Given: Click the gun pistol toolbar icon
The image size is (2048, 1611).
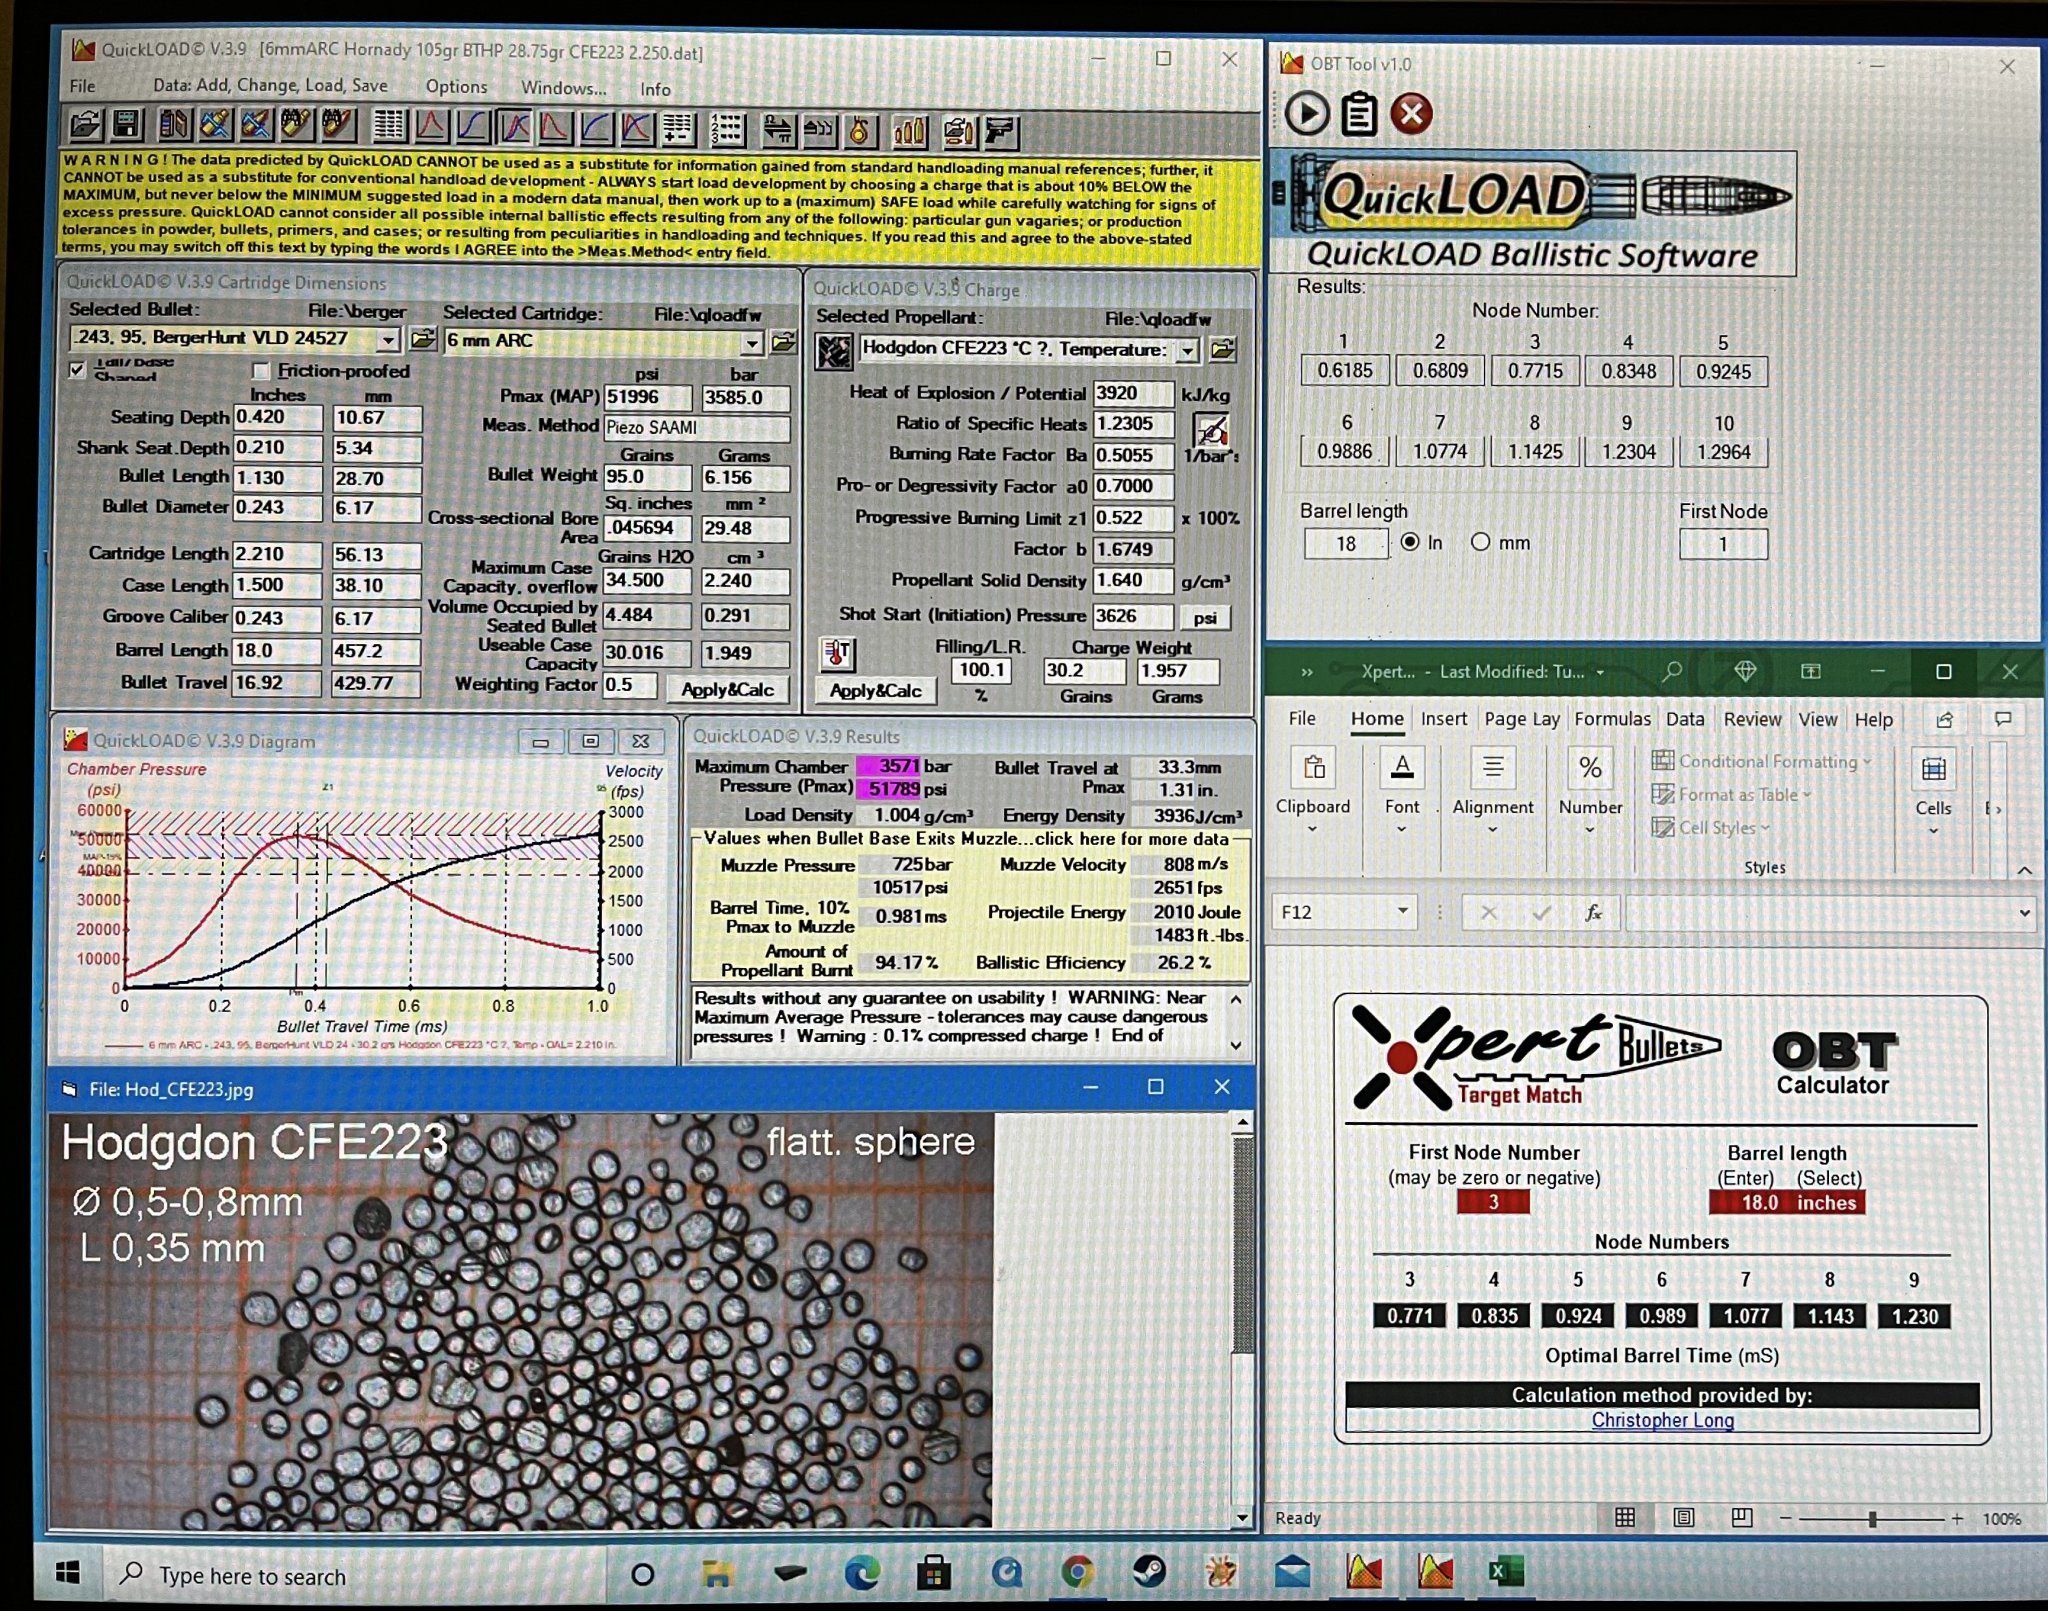Looking at the screenshot, I should 1000,130.
